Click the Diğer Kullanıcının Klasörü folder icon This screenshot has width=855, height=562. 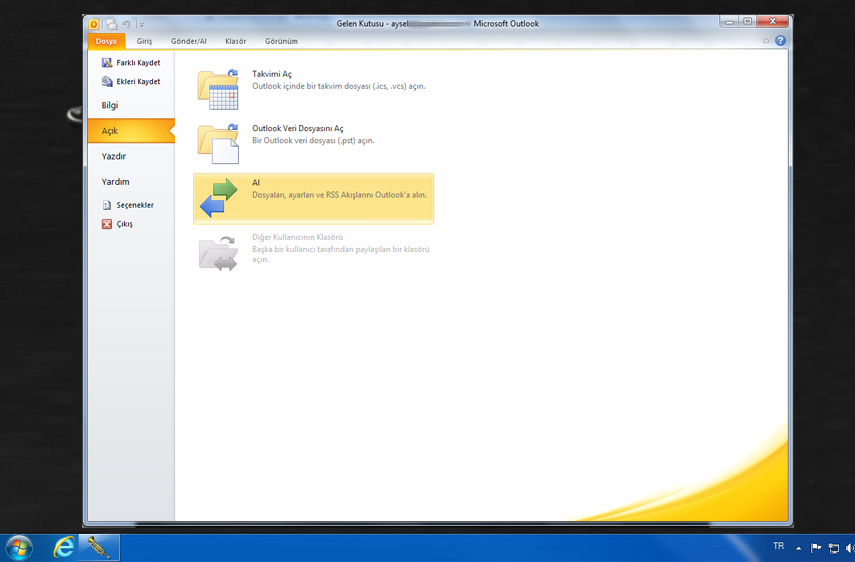218,253
